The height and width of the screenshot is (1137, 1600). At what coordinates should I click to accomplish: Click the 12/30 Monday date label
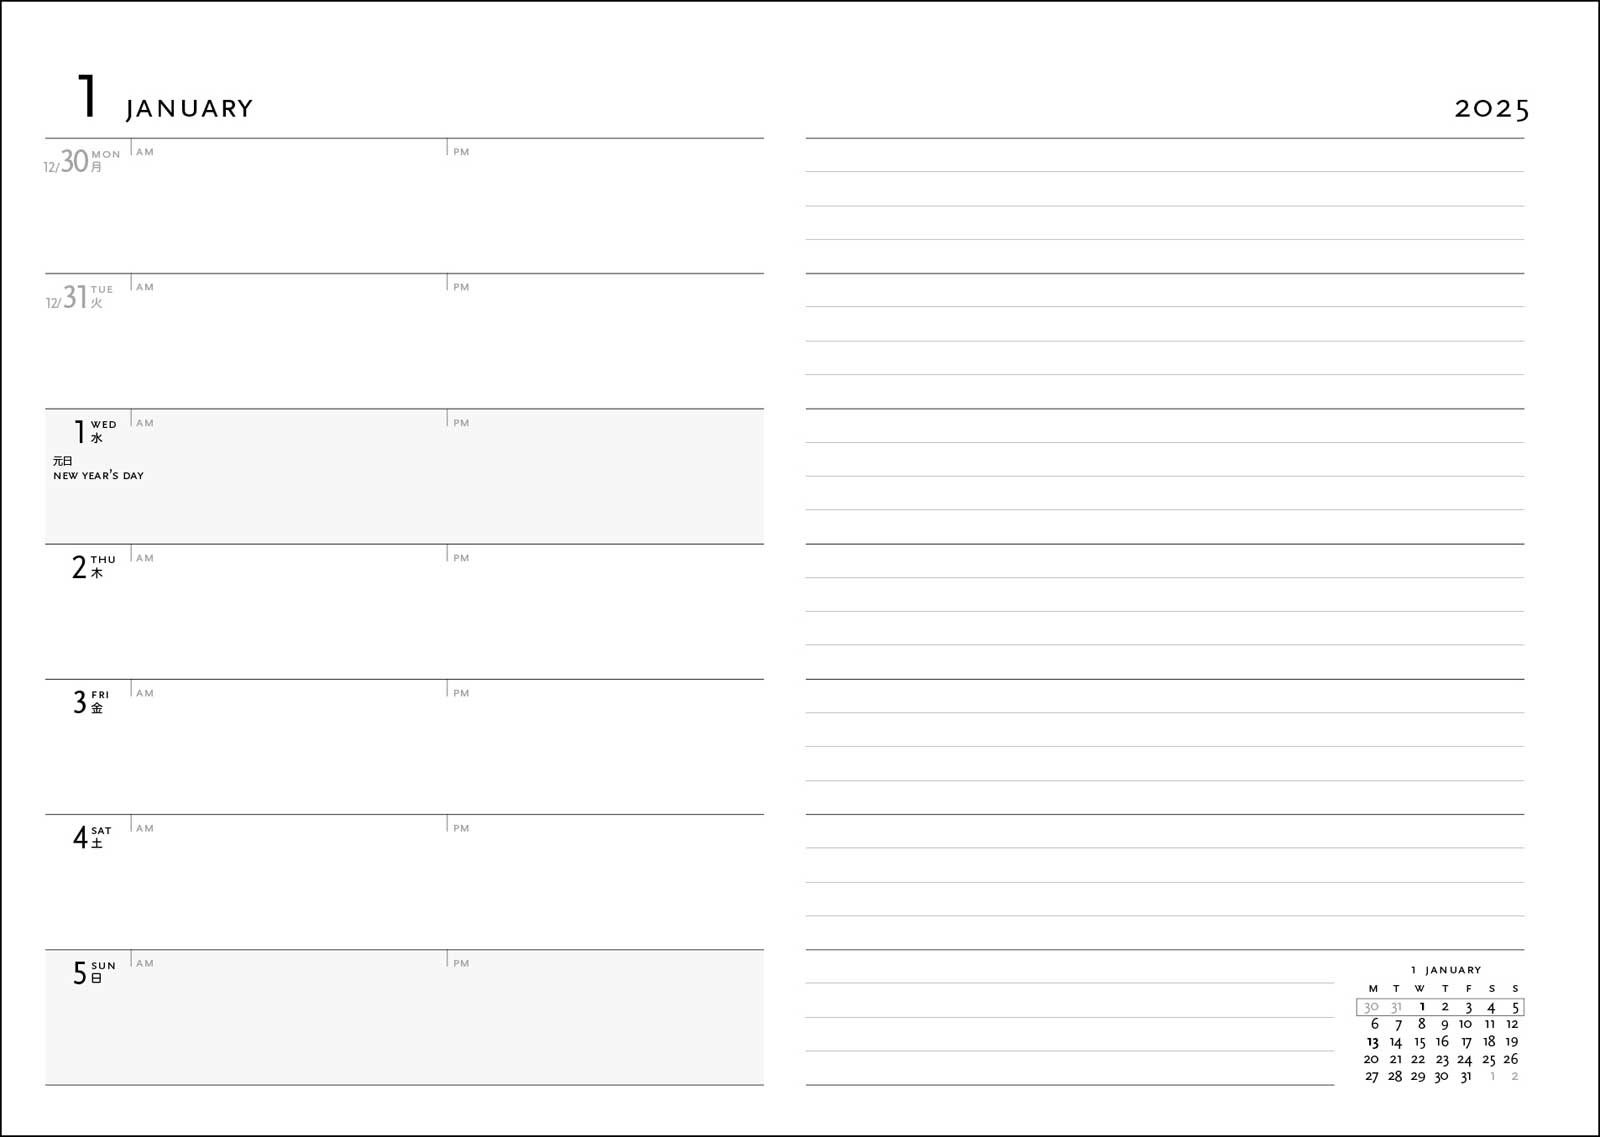(x=81, y=161)
